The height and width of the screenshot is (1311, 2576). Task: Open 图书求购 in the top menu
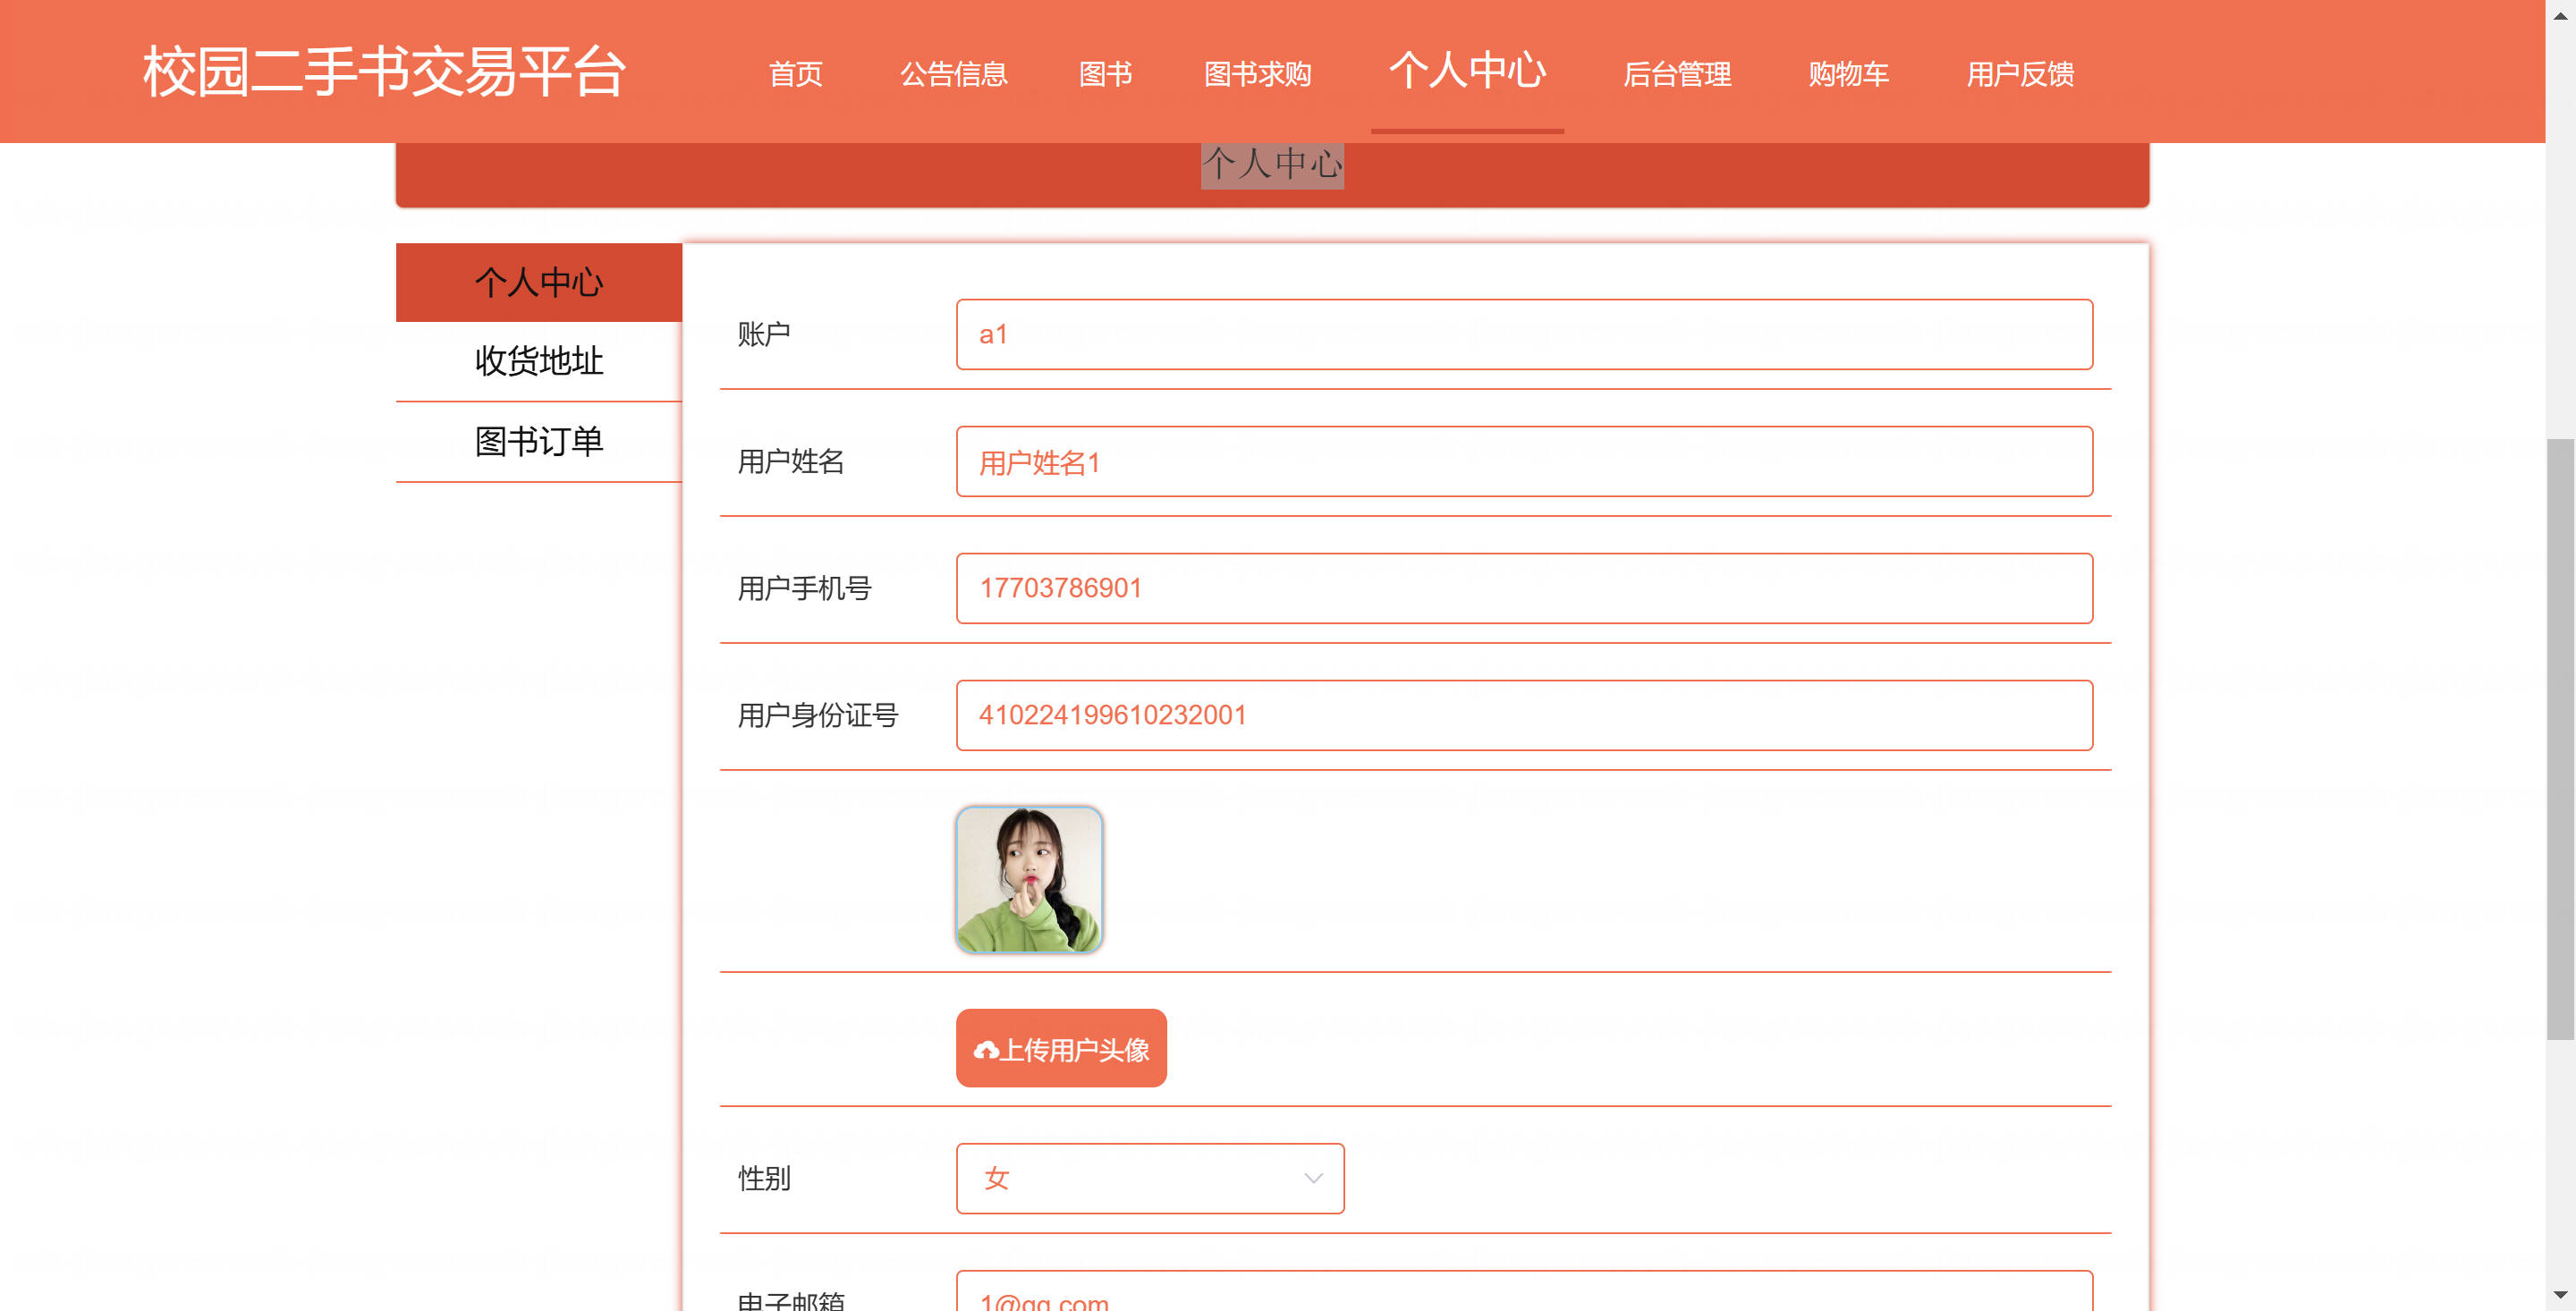[1258, 74]
